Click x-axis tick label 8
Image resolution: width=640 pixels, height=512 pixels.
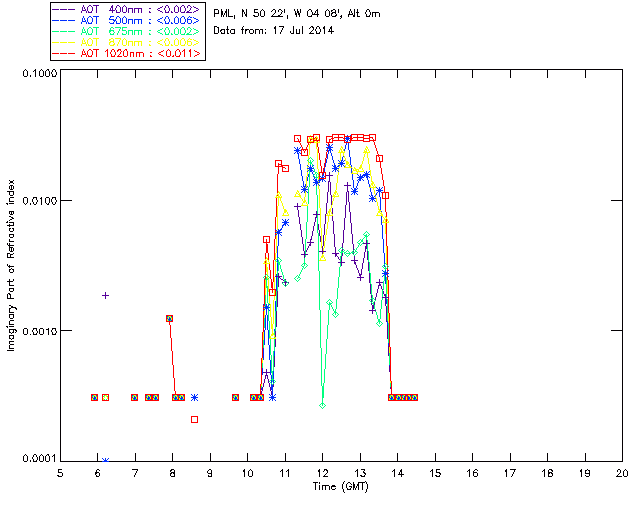tap(172, 473)
